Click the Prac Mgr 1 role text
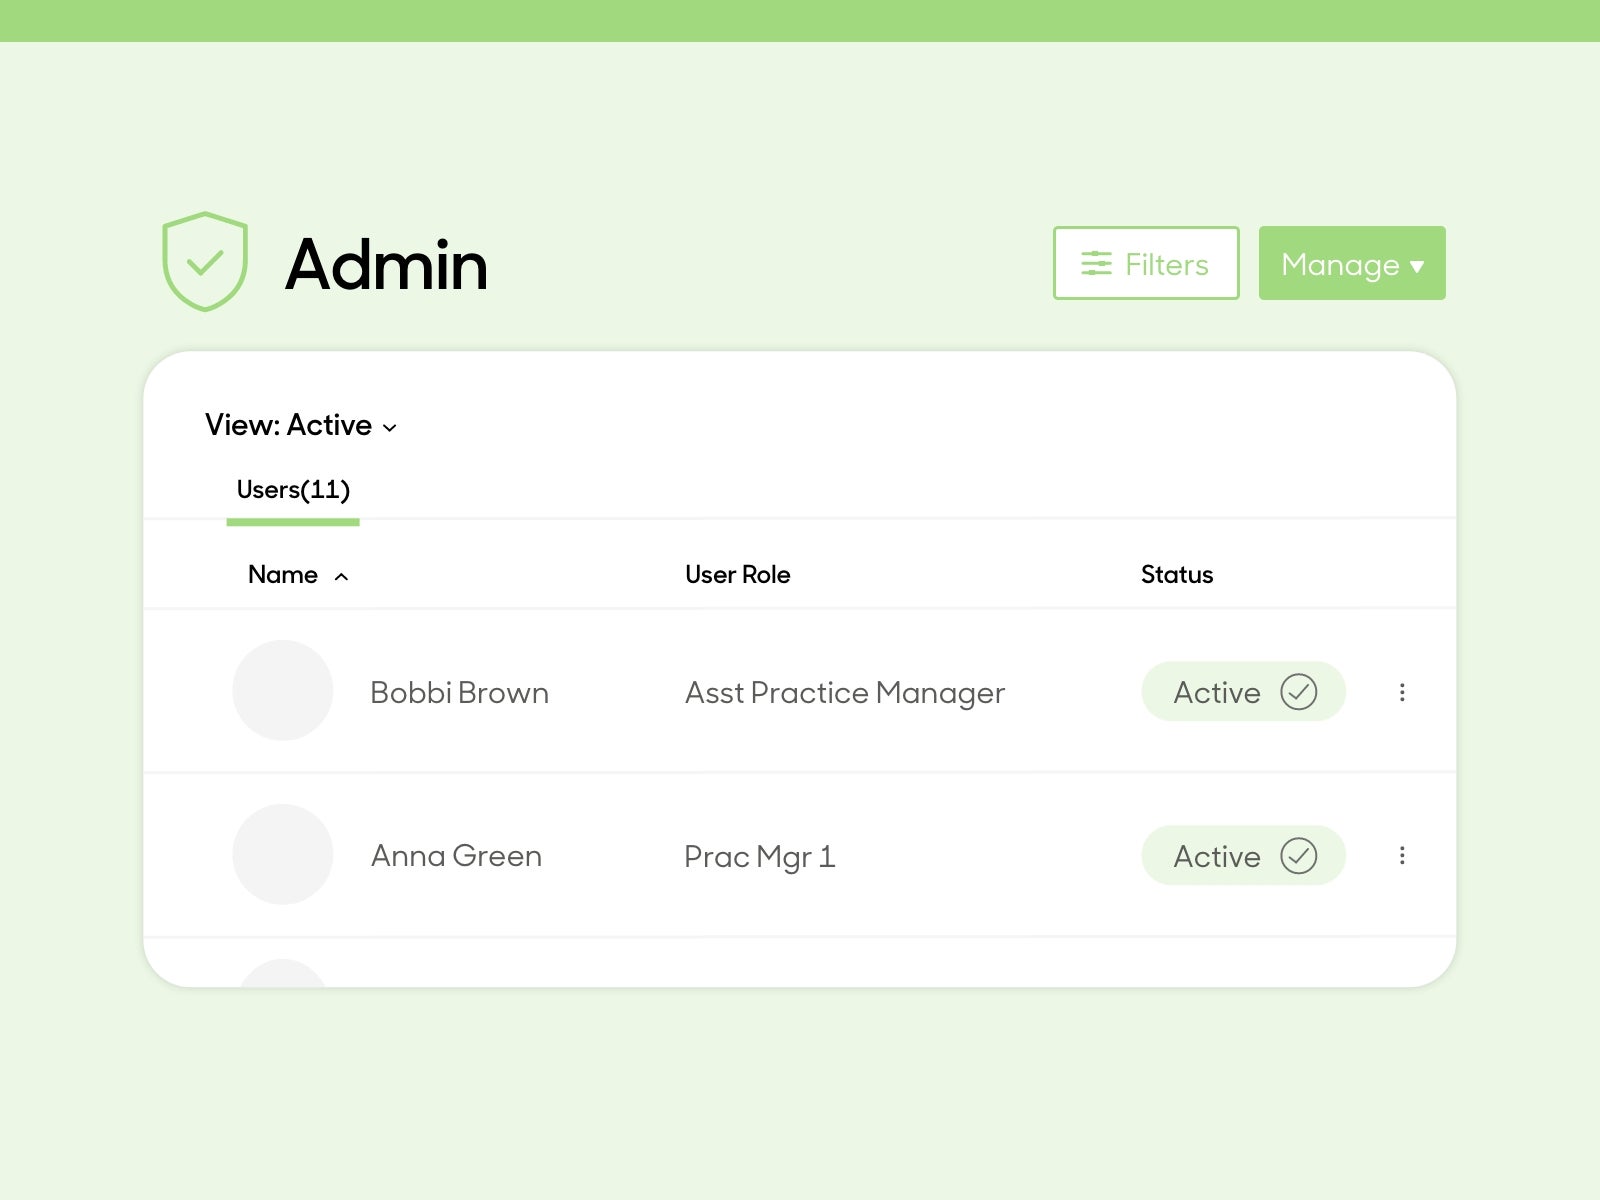Screen dimensions: 1600x1200 [x=759, y=857]
